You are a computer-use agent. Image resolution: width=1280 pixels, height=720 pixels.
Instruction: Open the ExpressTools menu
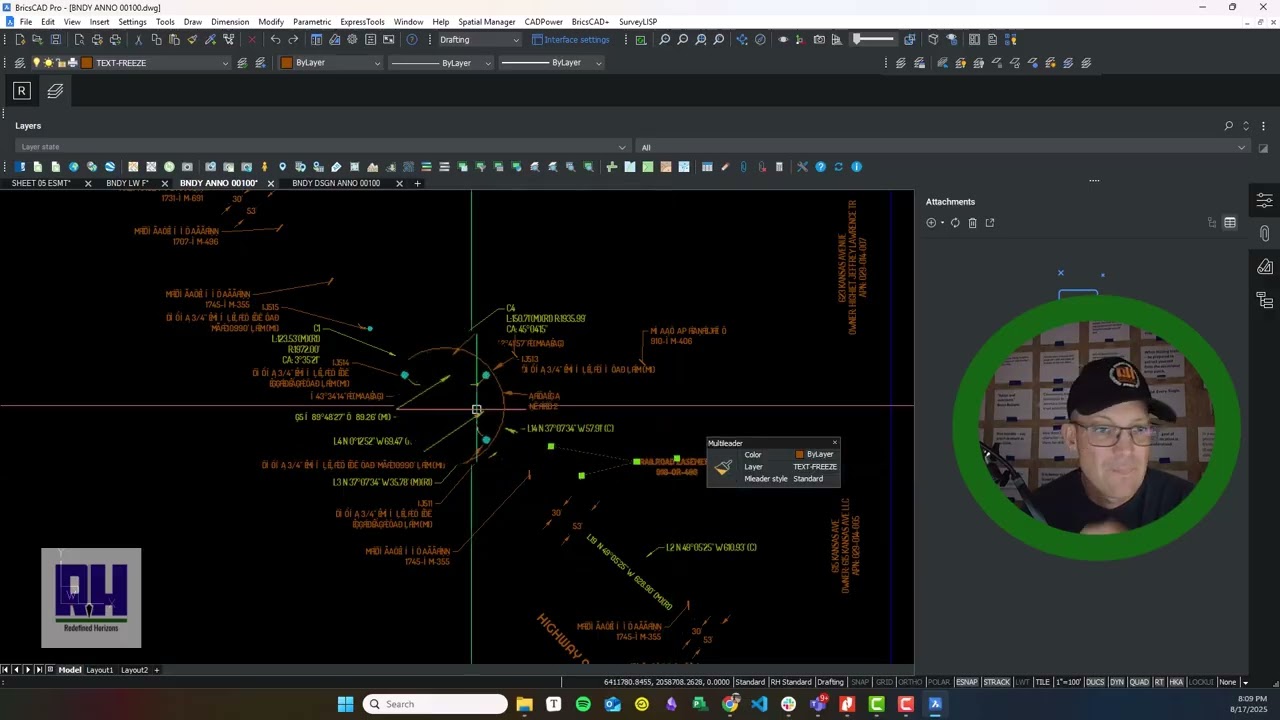pyautogui.click(x=362, y=22)
